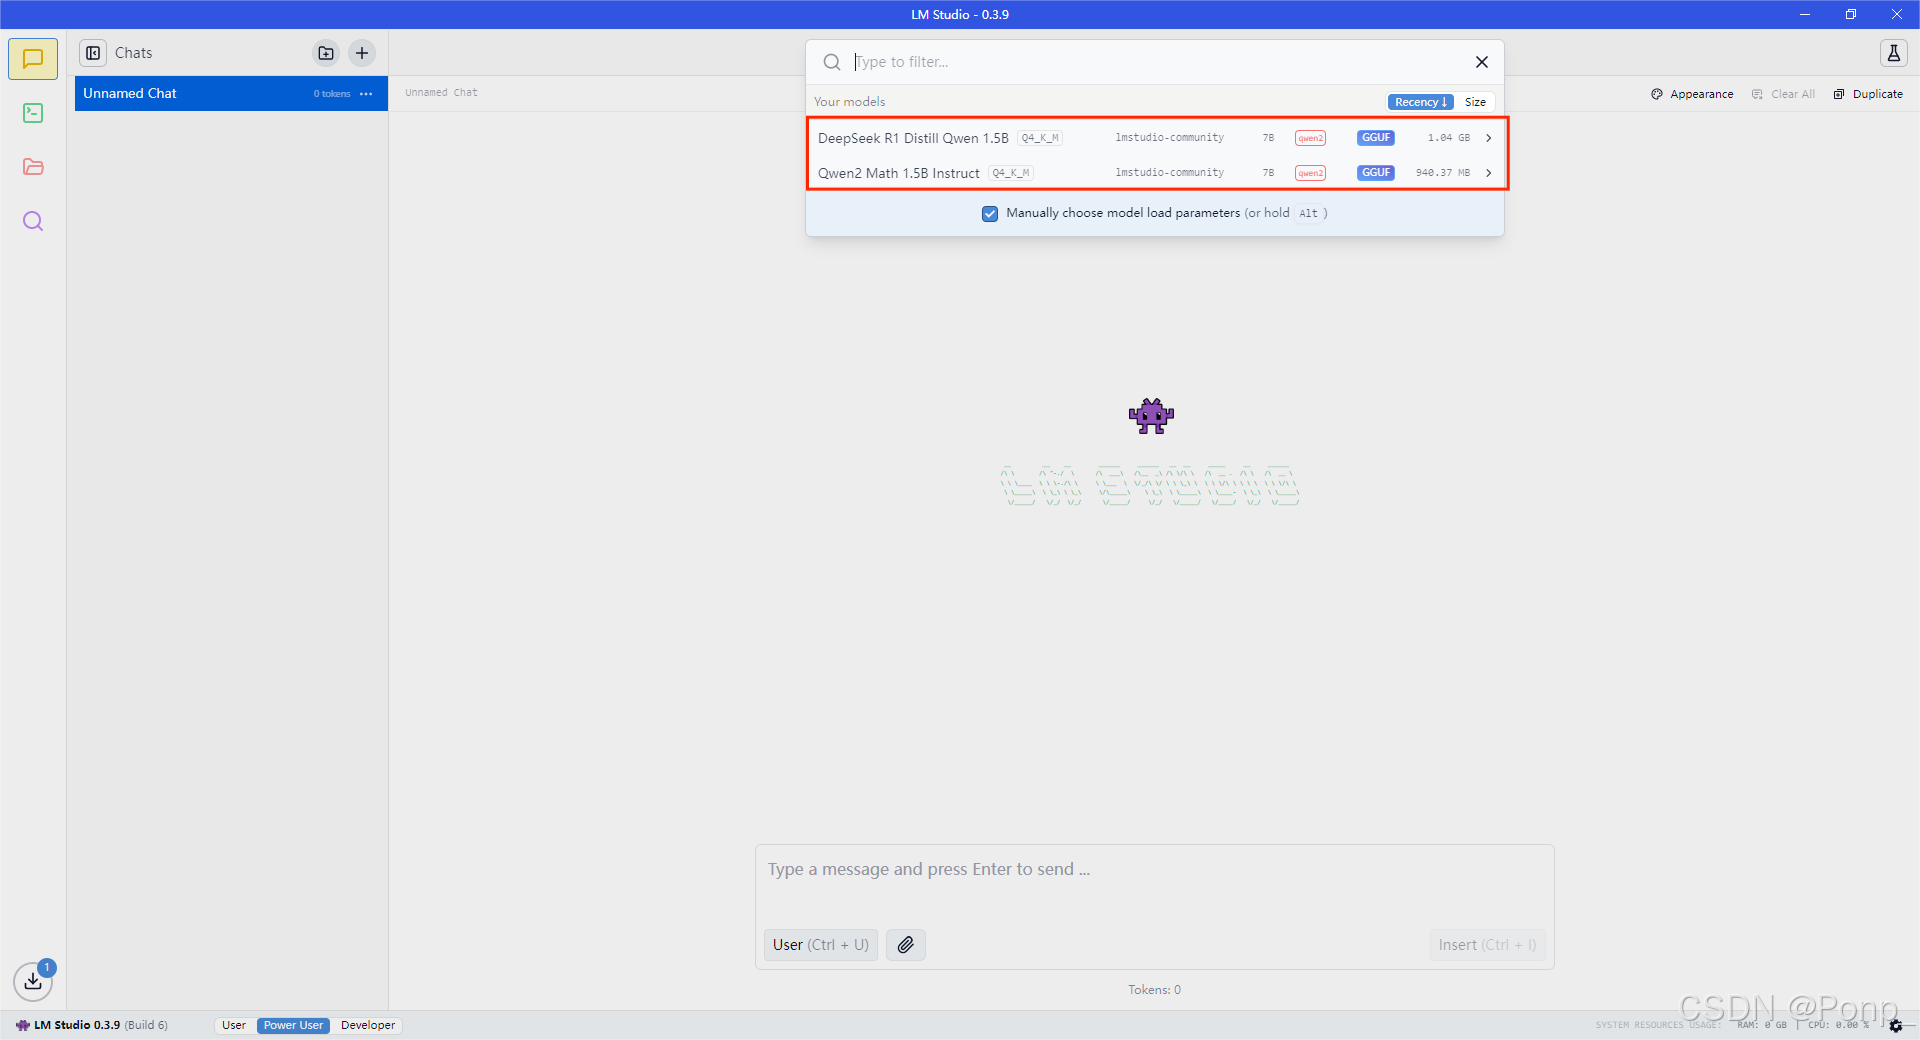Open the Discover search sidebar icon
Screen dimensions: 1920x1040
33,221
